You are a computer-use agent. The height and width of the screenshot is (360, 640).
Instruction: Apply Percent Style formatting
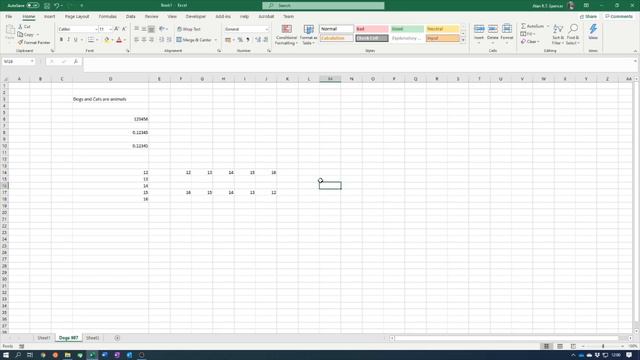point(240,40)
